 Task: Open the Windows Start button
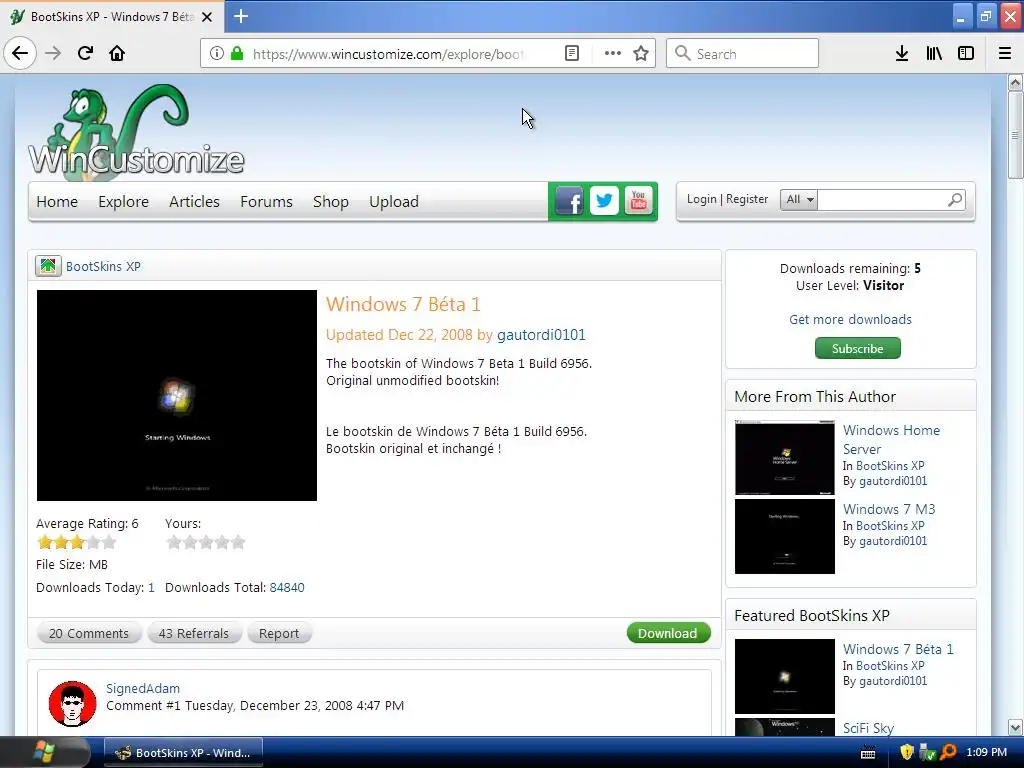[44, 752]
